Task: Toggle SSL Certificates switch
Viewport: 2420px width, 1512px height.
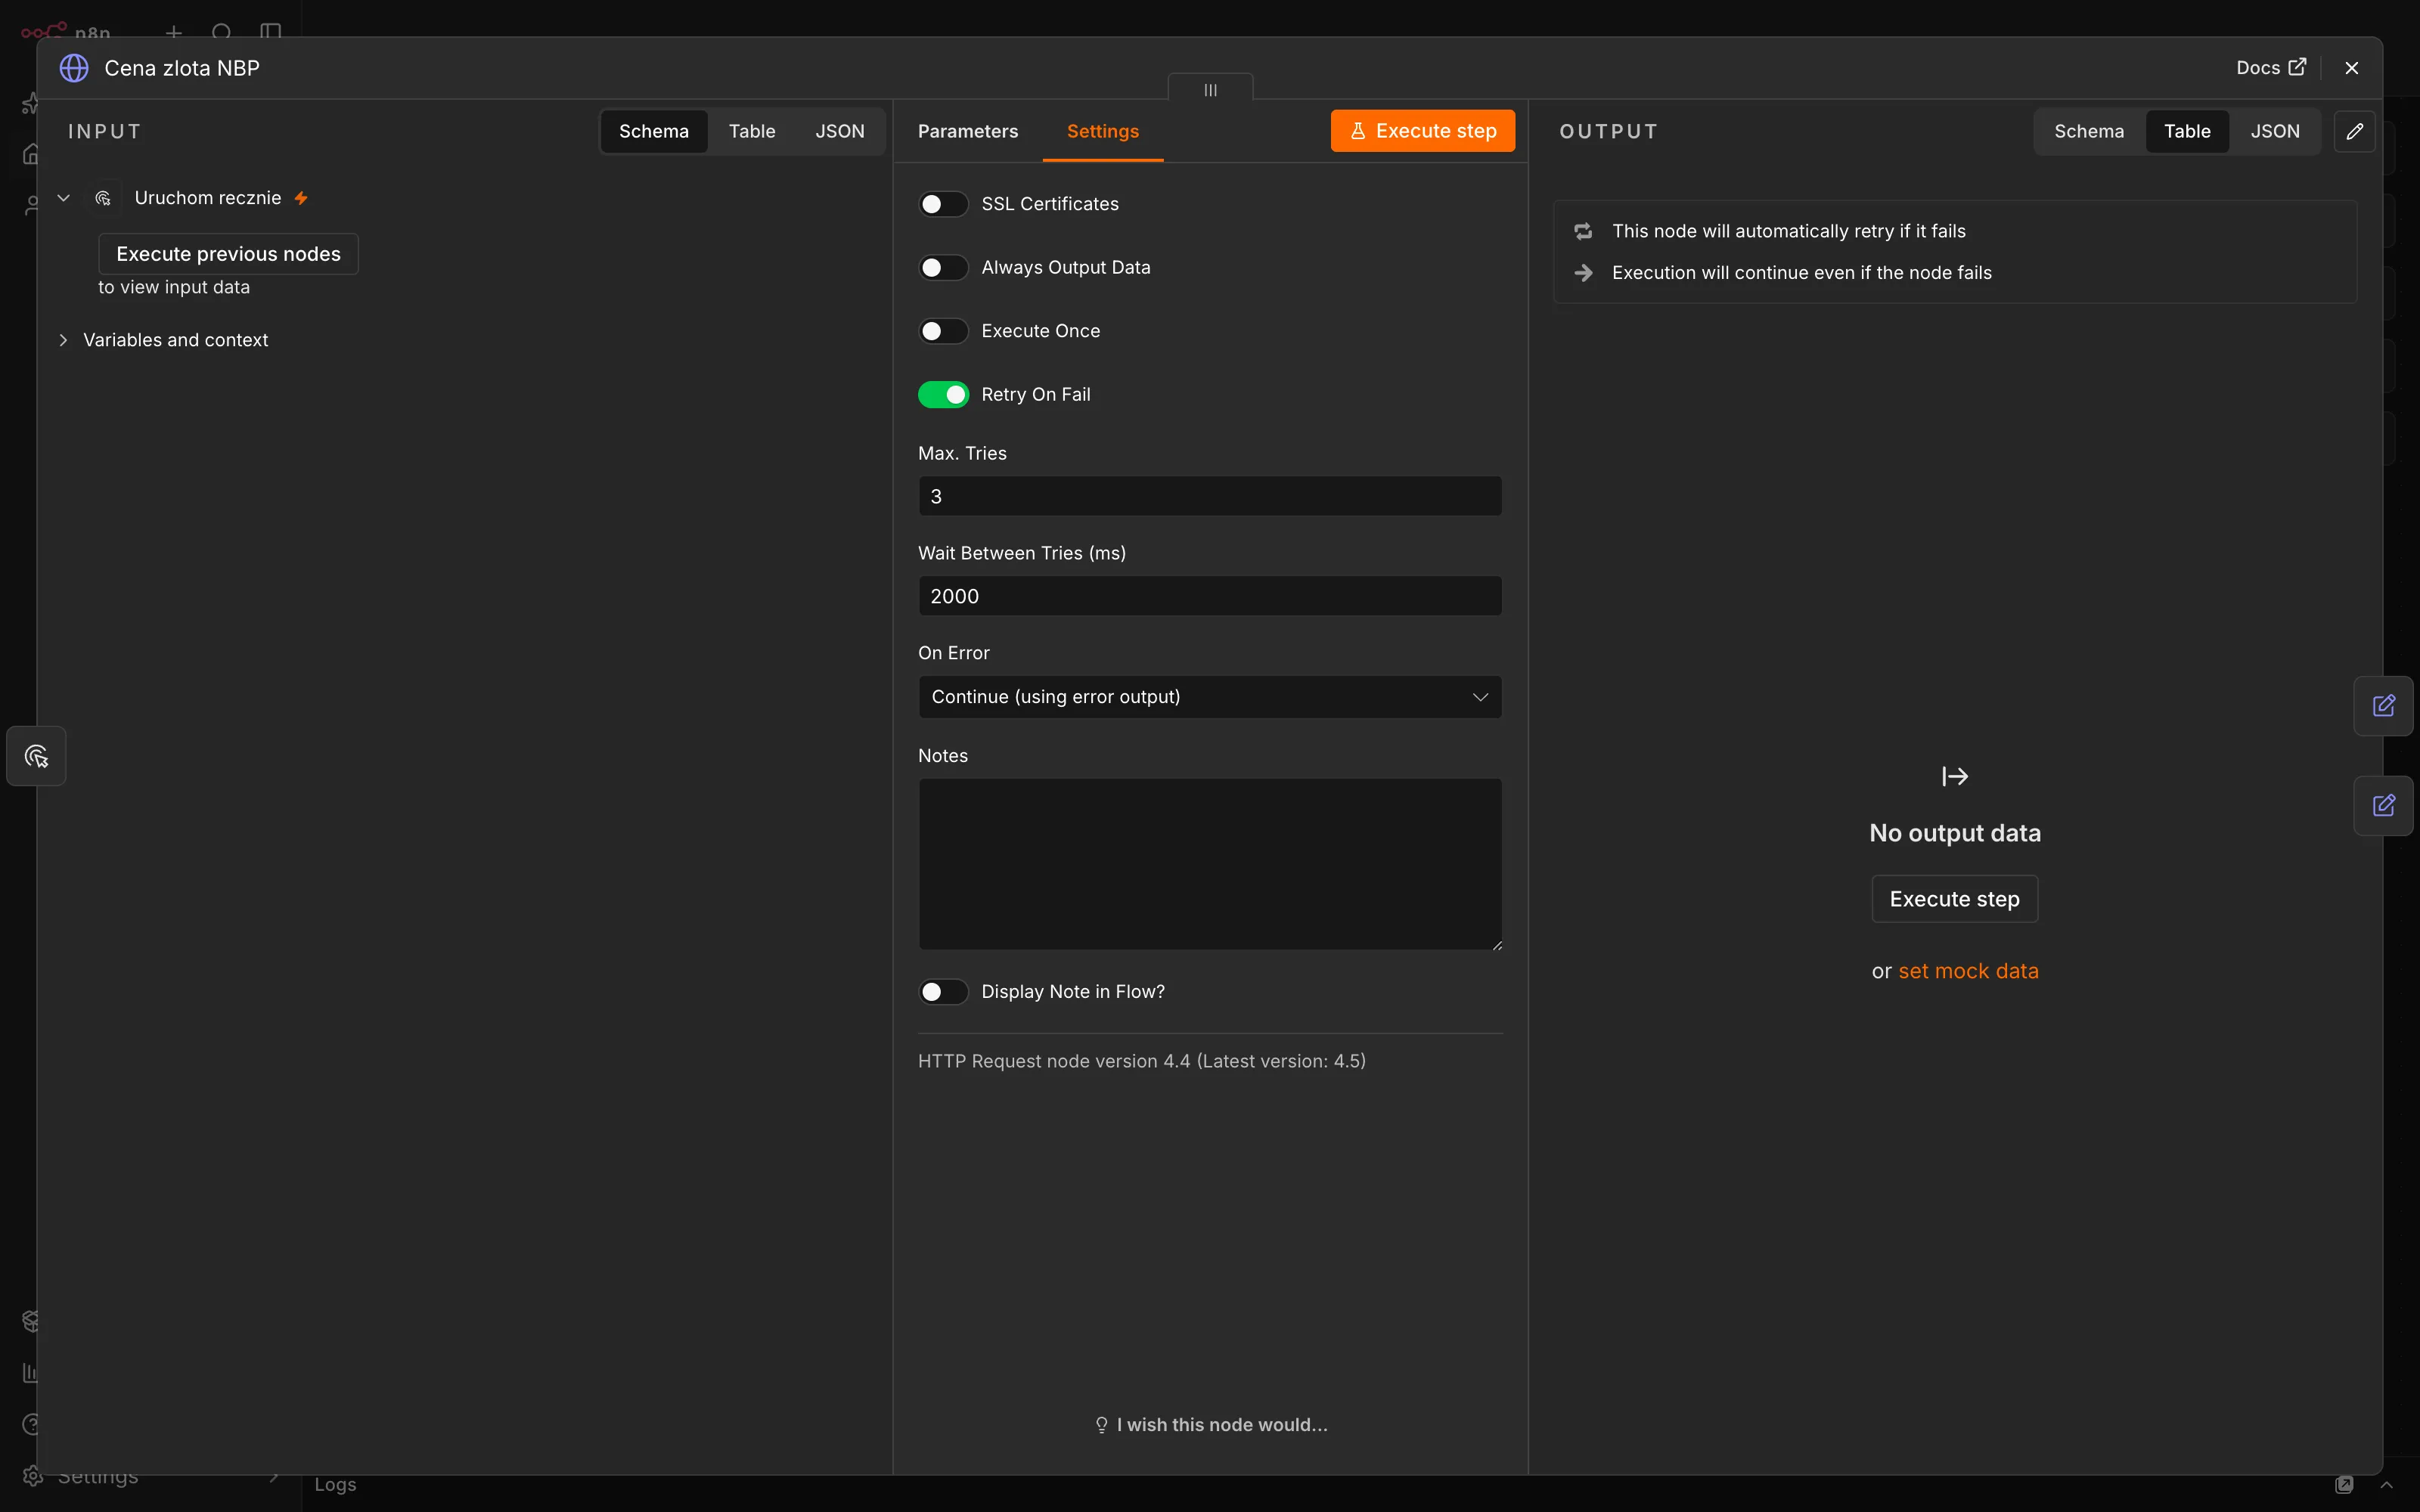Action: (x=943, y=204)
